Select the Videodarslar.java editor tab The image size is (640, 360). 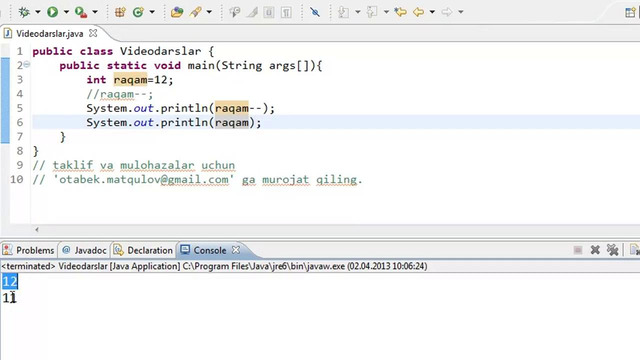tap(49, 33)
